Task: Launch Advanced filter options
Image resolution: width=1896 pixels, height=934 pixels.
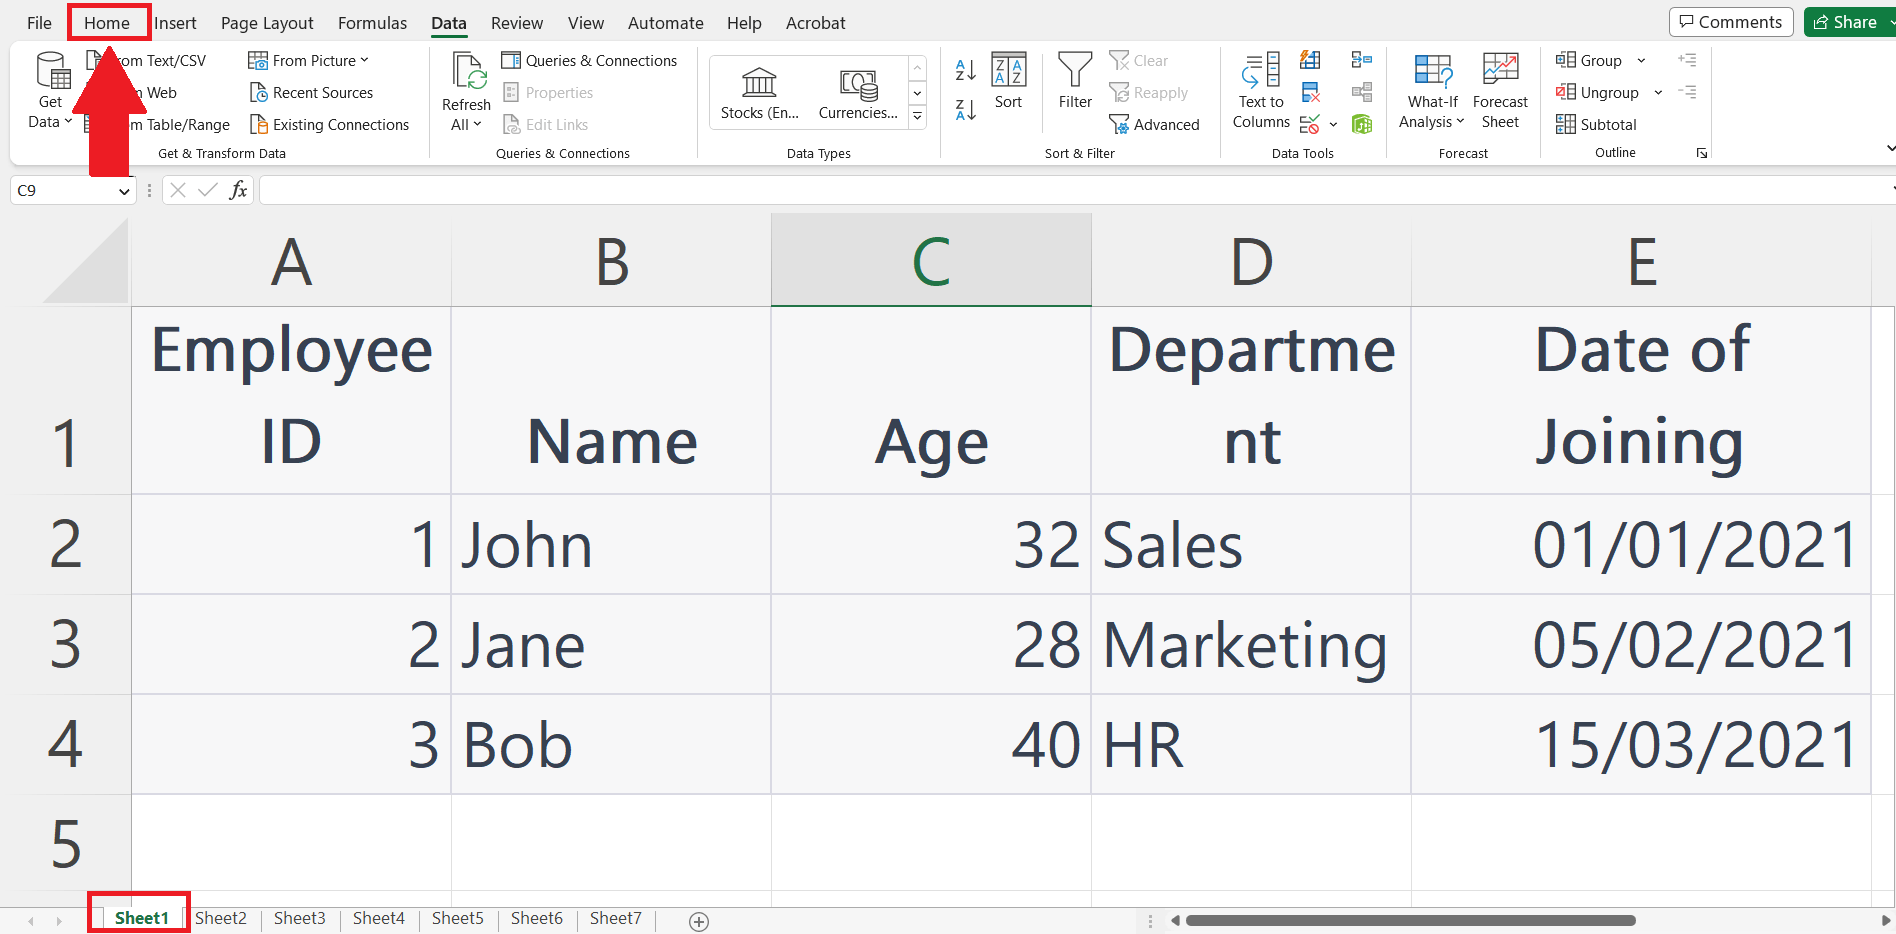Action: pos(1155,124)
